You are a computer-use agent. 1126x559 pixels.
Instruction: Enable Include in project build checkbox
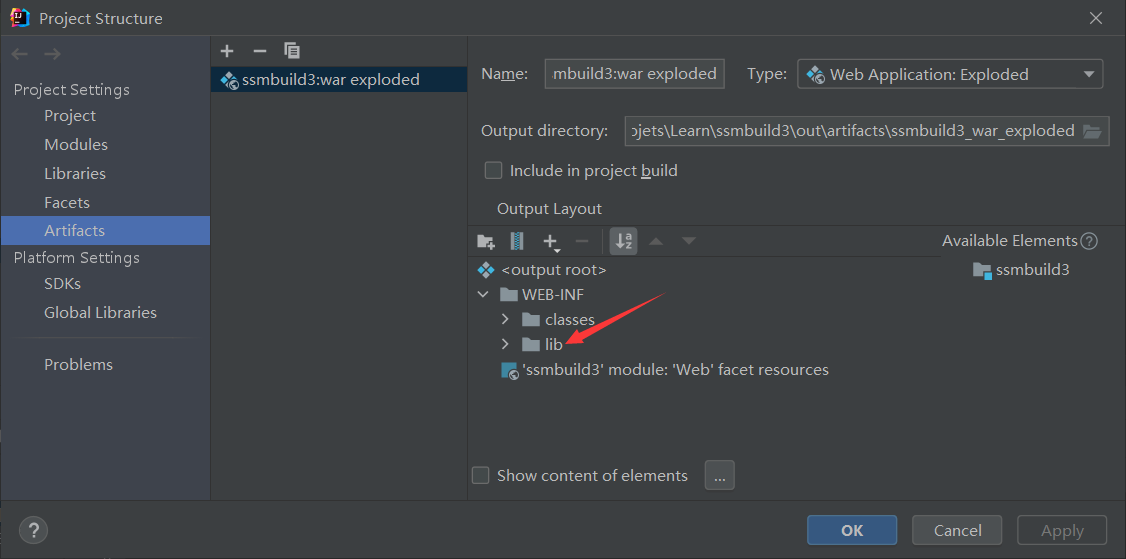coord(493,171)
